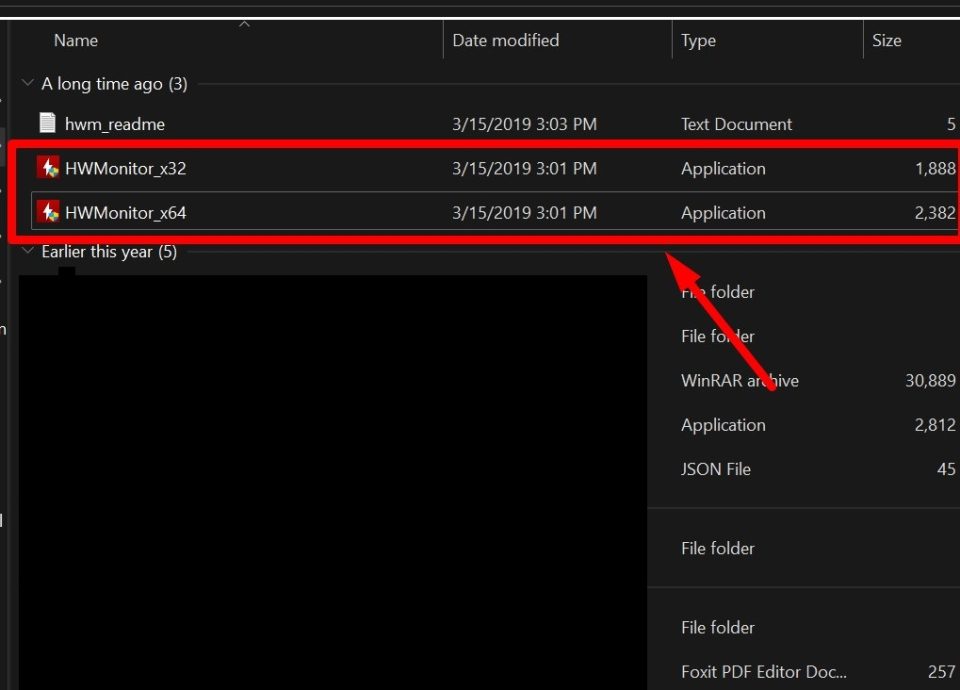Select the hwm_readme file name

[114, 124]
